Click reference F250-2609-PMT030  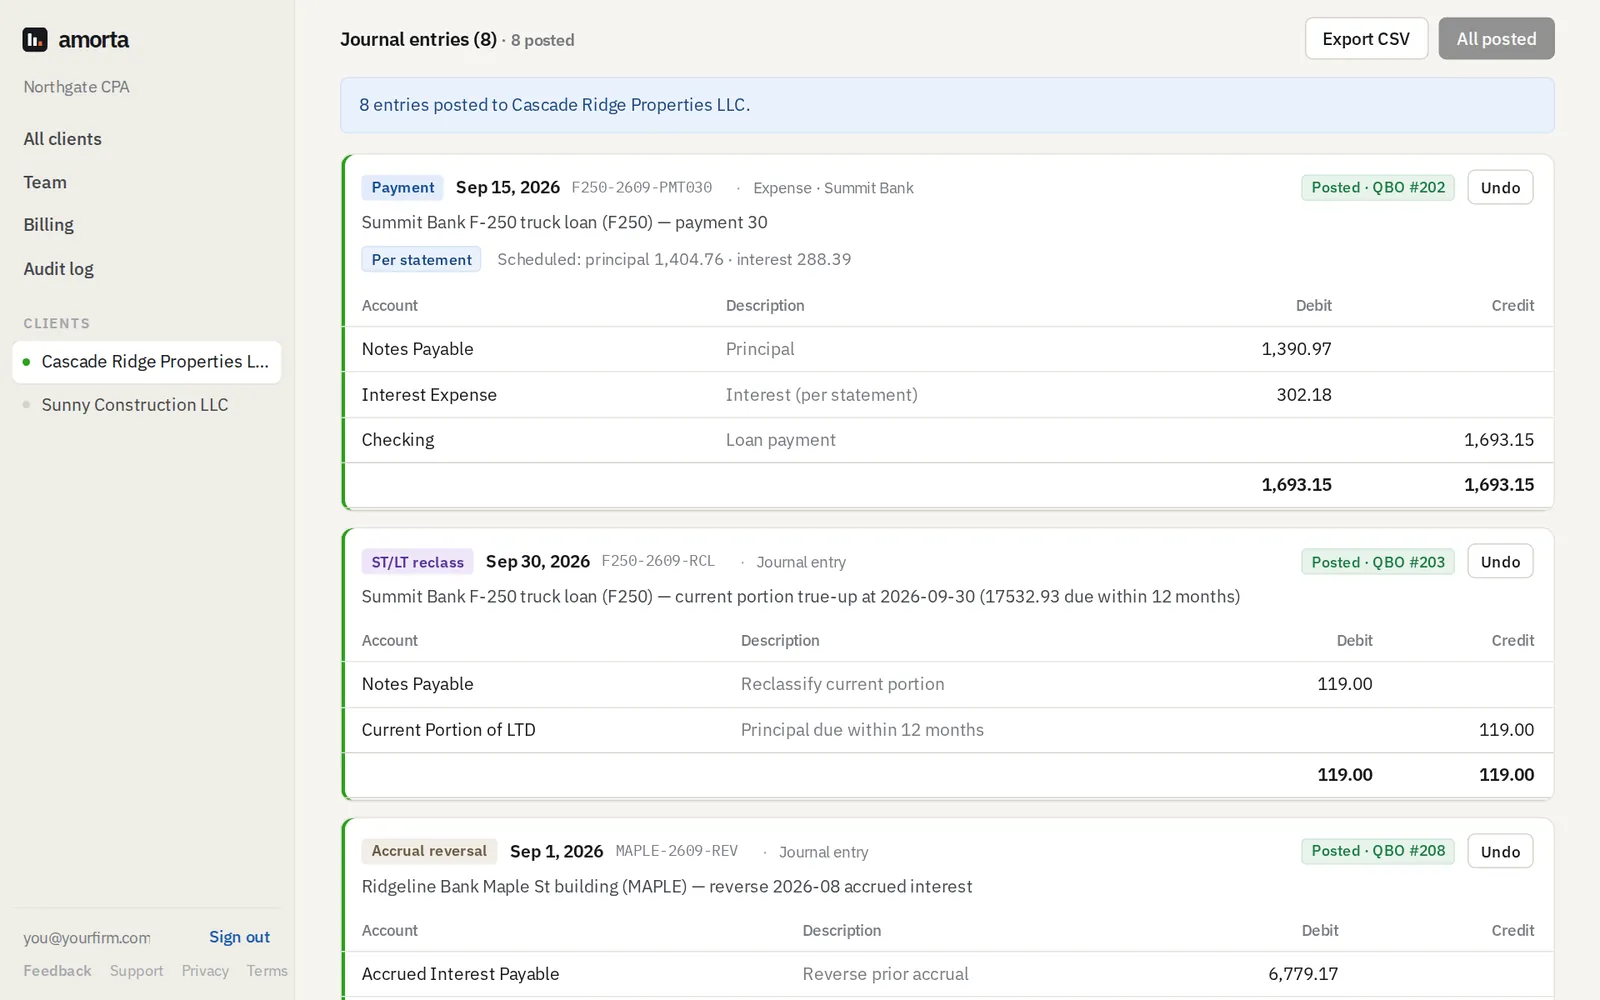click(x=642, y=188)
